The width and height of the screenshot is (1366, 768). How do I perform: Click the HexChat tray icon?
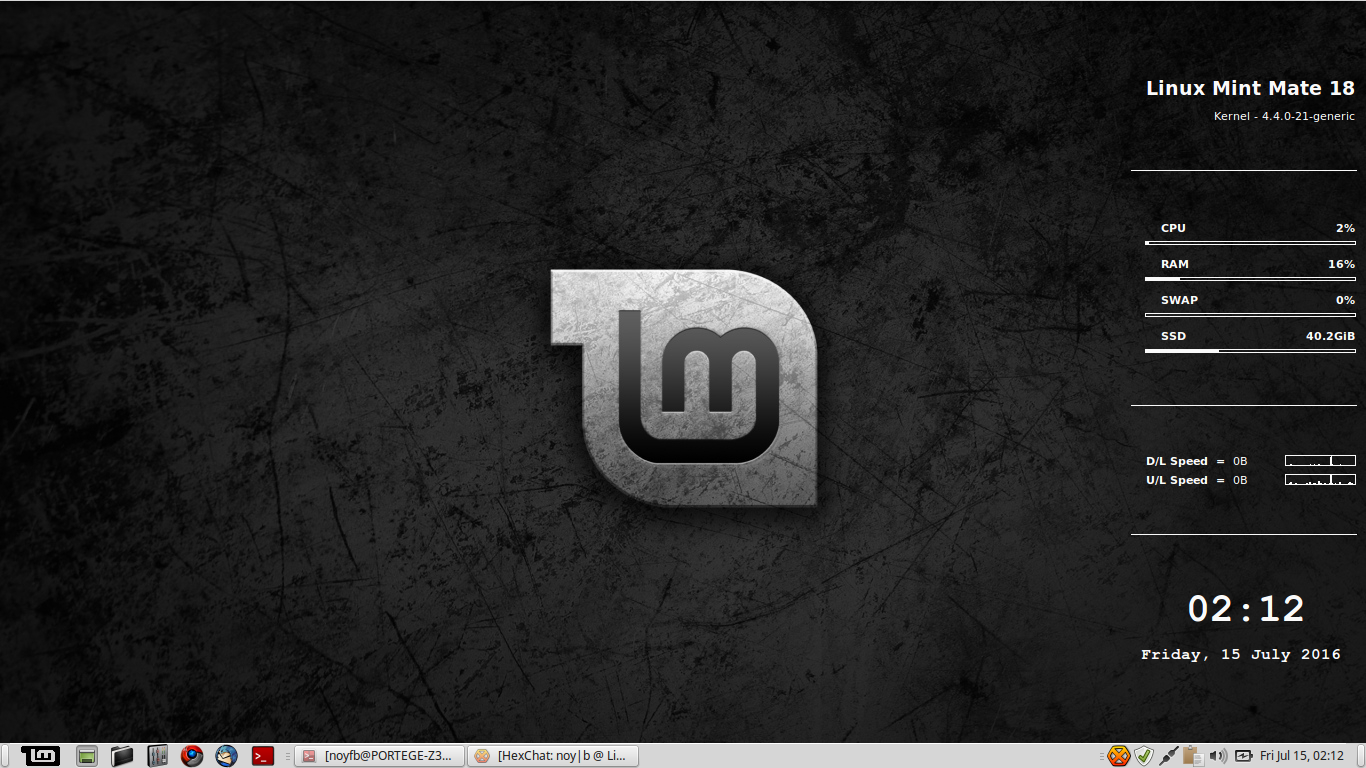coord(1119,756)
